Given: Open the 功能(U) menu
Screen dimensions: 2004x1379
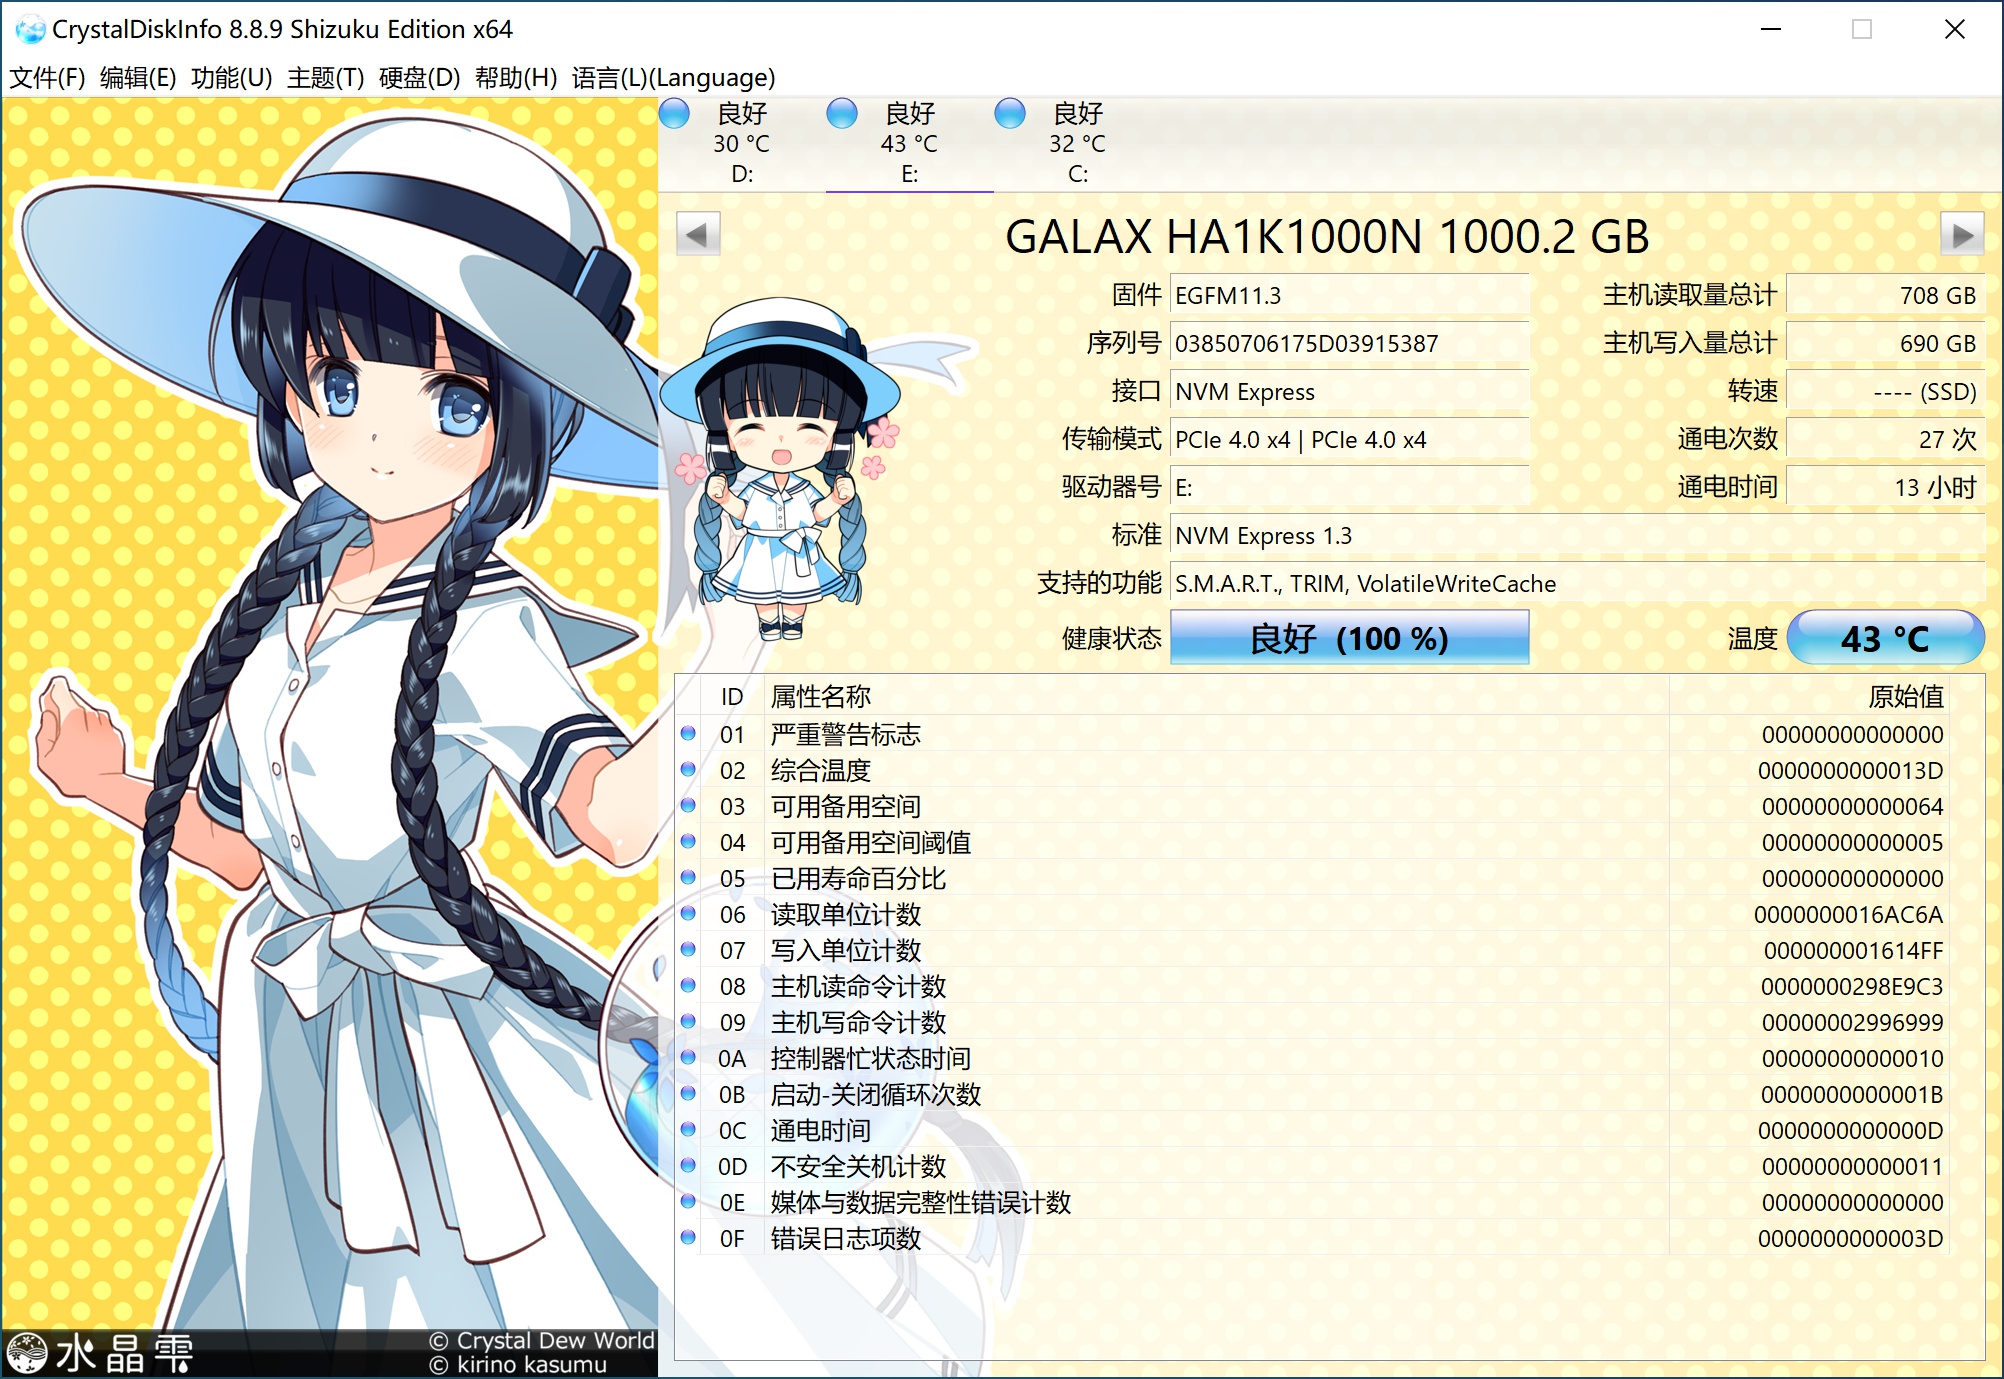Looking at the screenshot, I should pos(231,77).
